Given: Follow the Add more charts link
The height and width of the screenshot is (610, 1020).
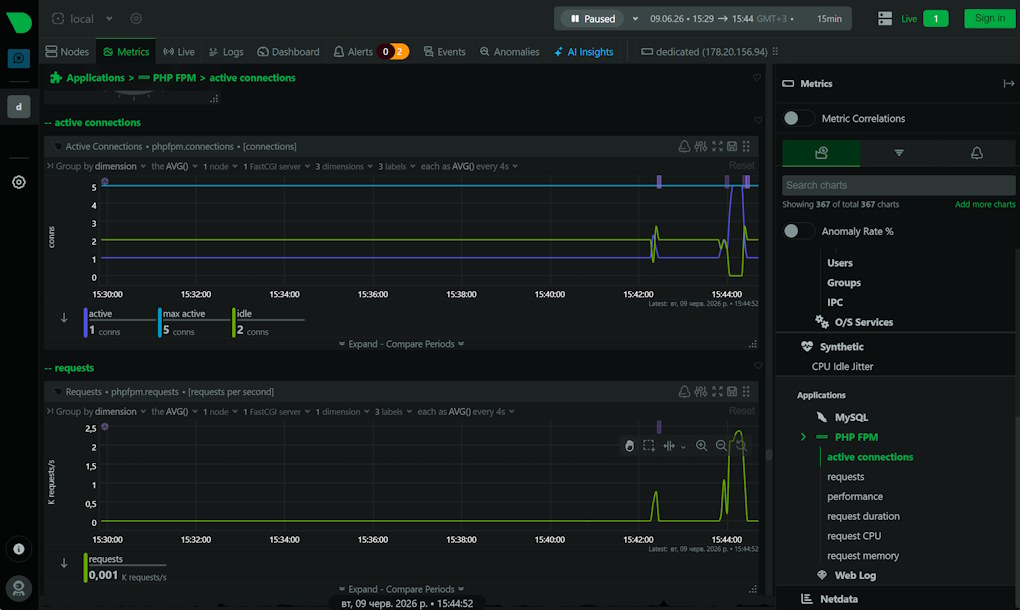Looking at the screenshot, I should coord(984,204).
